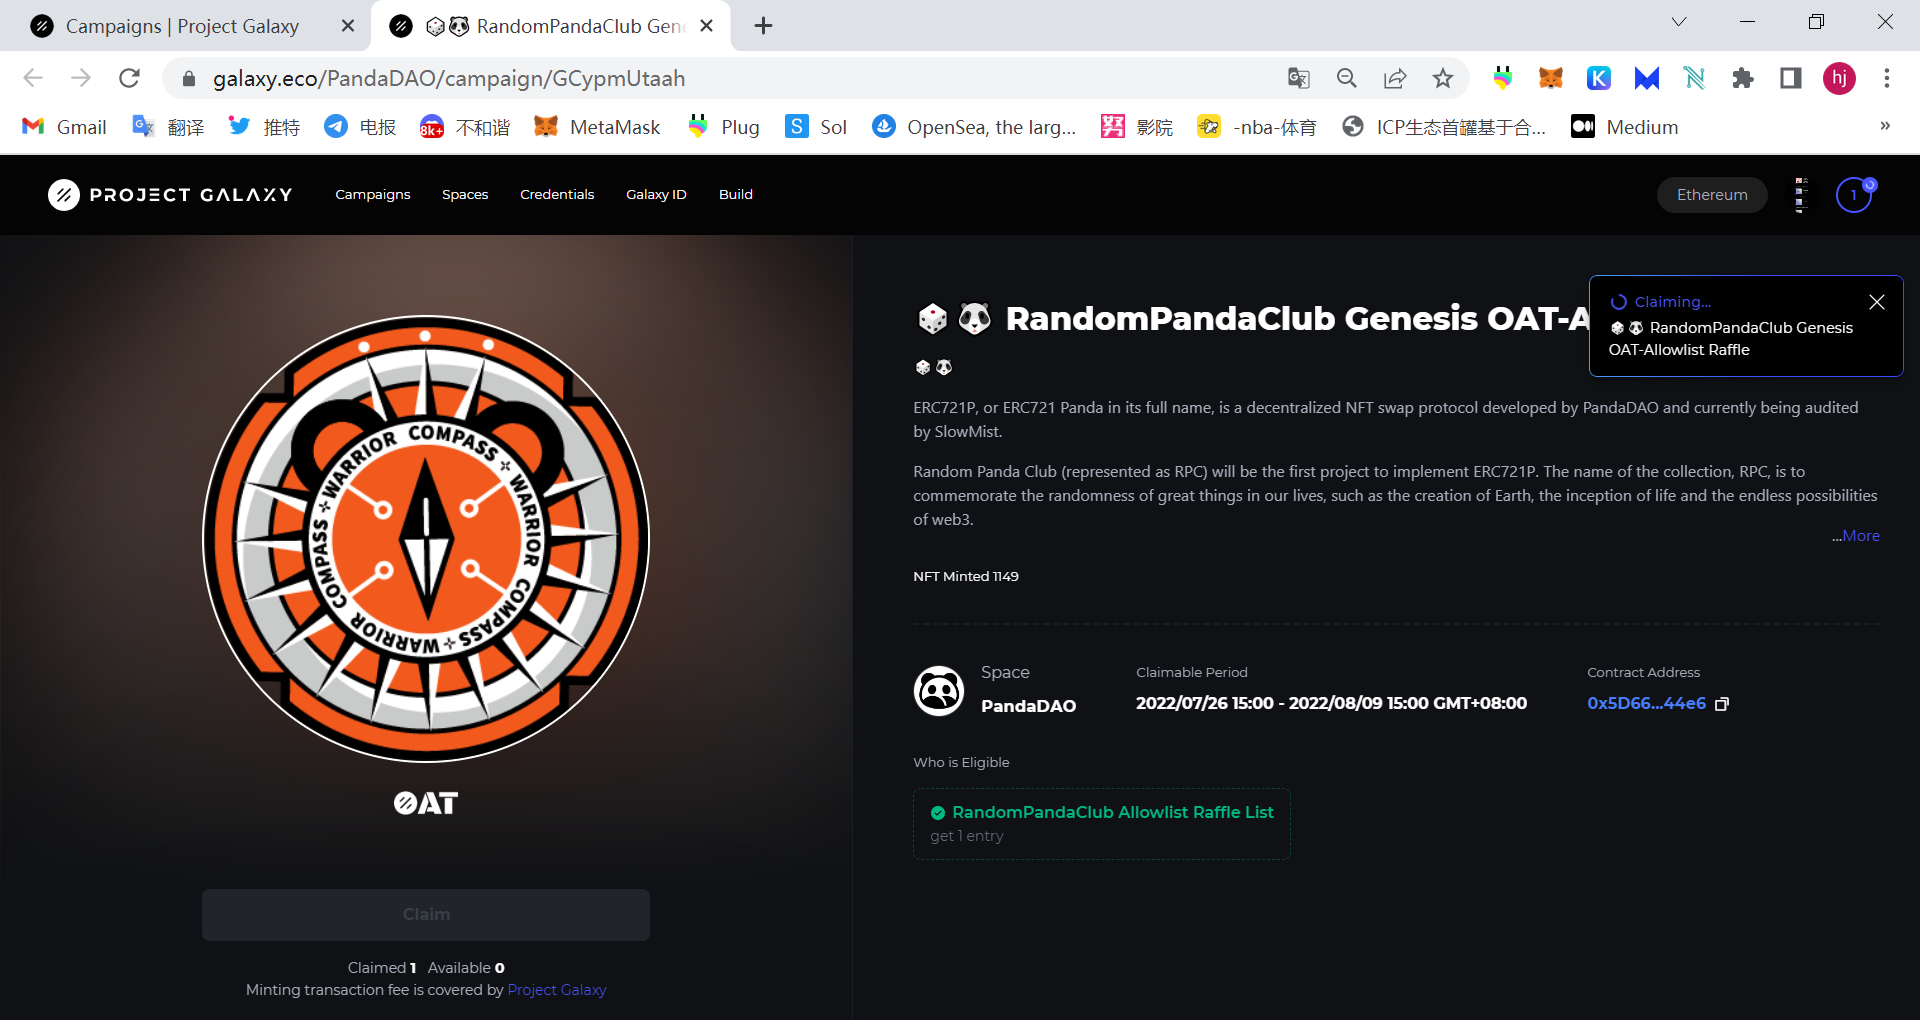Open the notification avatar circle with badge
Viewport: 1920px width, 1020px height.
[x=1855, y=194]
